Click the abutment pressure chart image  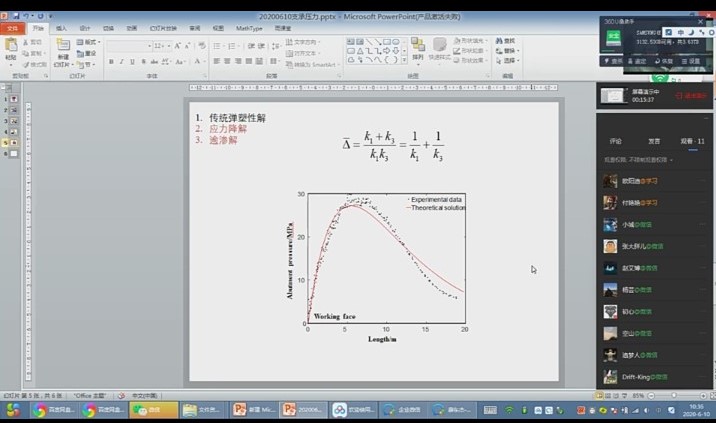pos(376,266)
